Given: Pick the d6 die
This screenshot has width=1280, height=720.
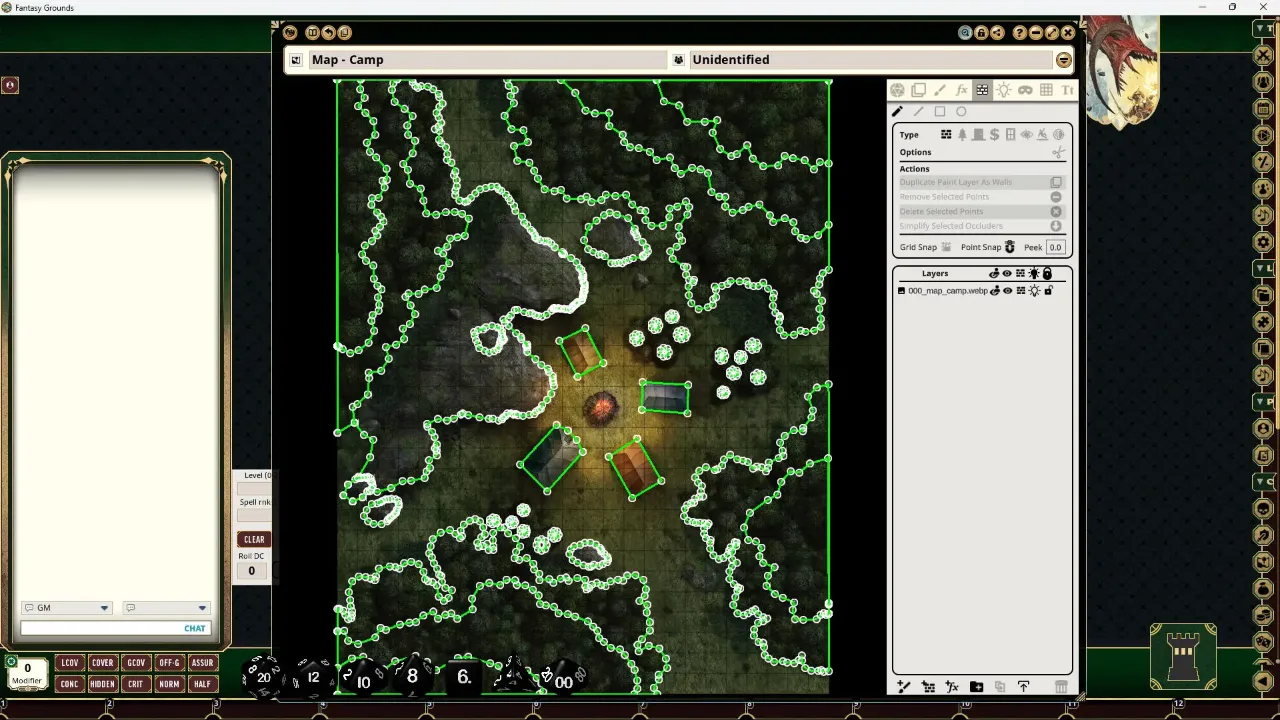Looking at the screenshot, I should coord(463,677).
